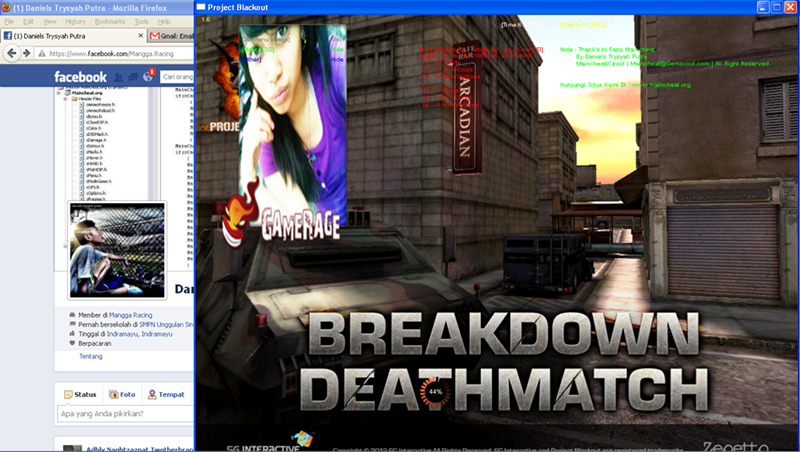The image size is (800, 452).
Task: Click the Facebook logo in the blue bar
Action: [80, 77]
